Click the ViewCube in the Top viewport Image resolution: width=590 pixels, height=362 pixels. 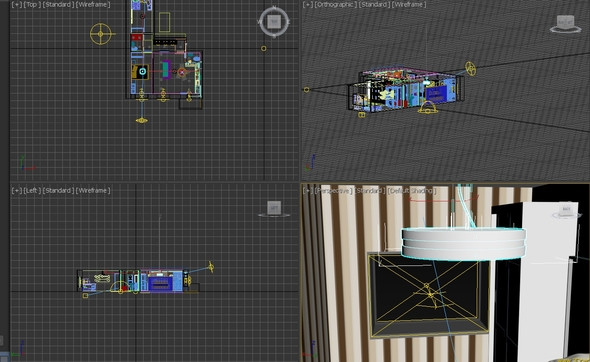(274, 21)
